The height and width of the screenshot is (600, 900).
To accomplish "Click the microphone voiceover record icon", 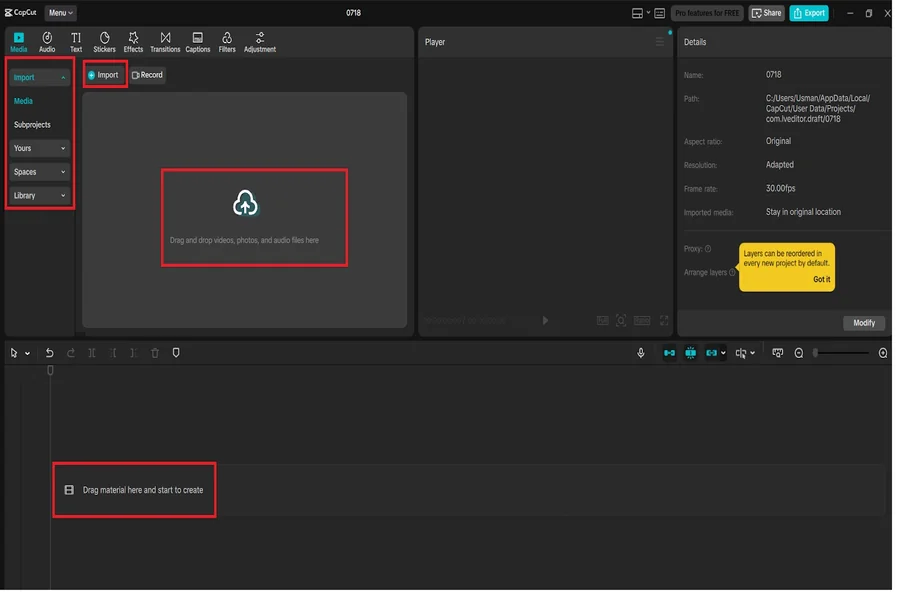I will [641, 353].
